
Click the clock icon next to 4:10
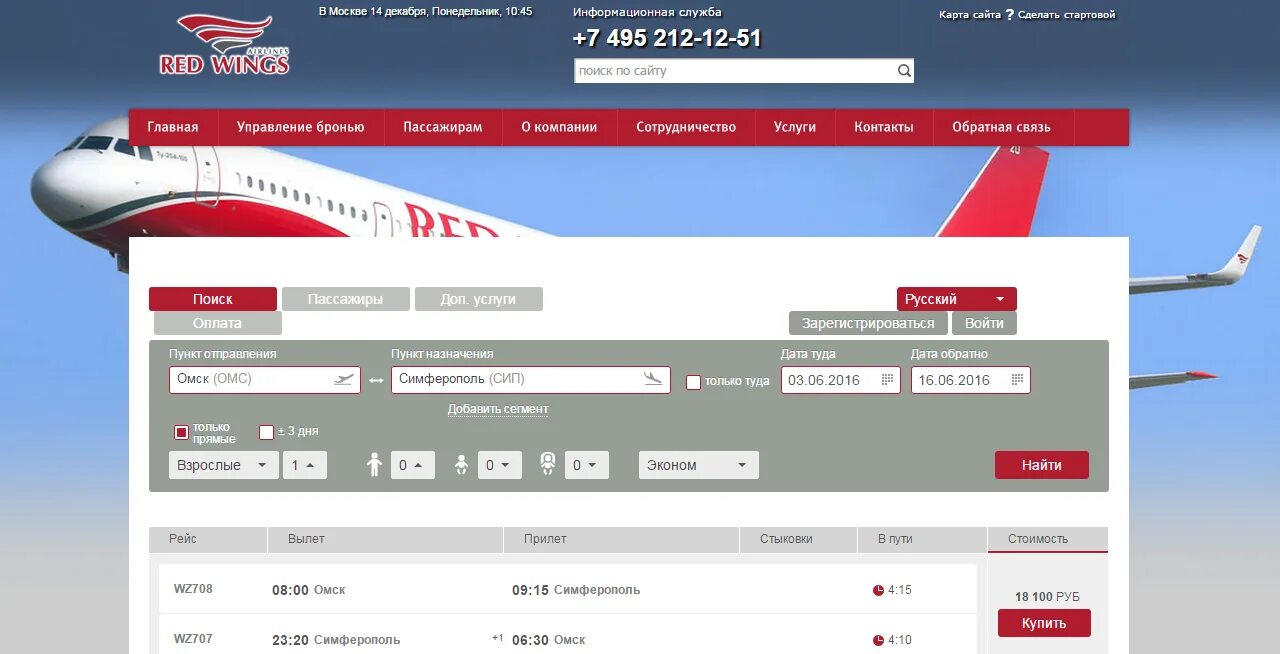(x=878, y=640)
